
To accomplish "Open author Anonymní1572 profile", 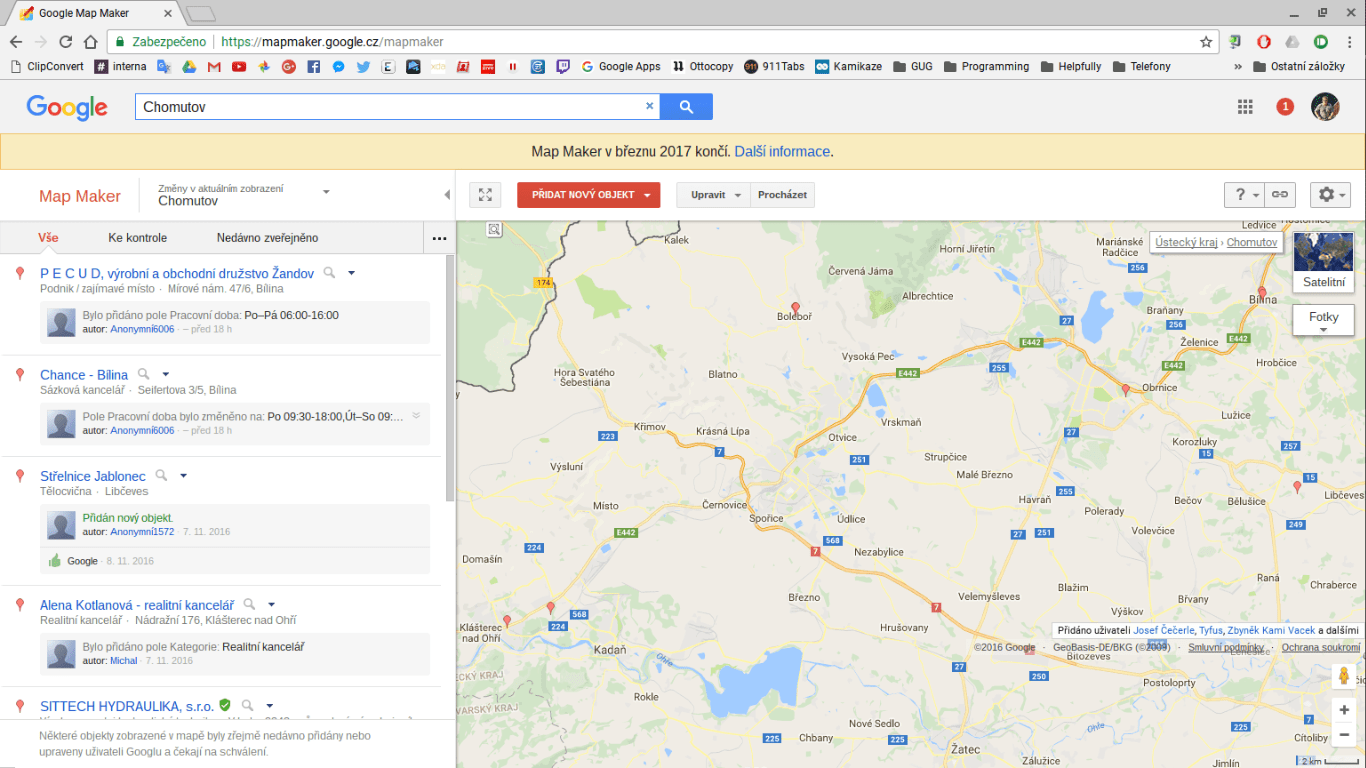I will [142, 532].
